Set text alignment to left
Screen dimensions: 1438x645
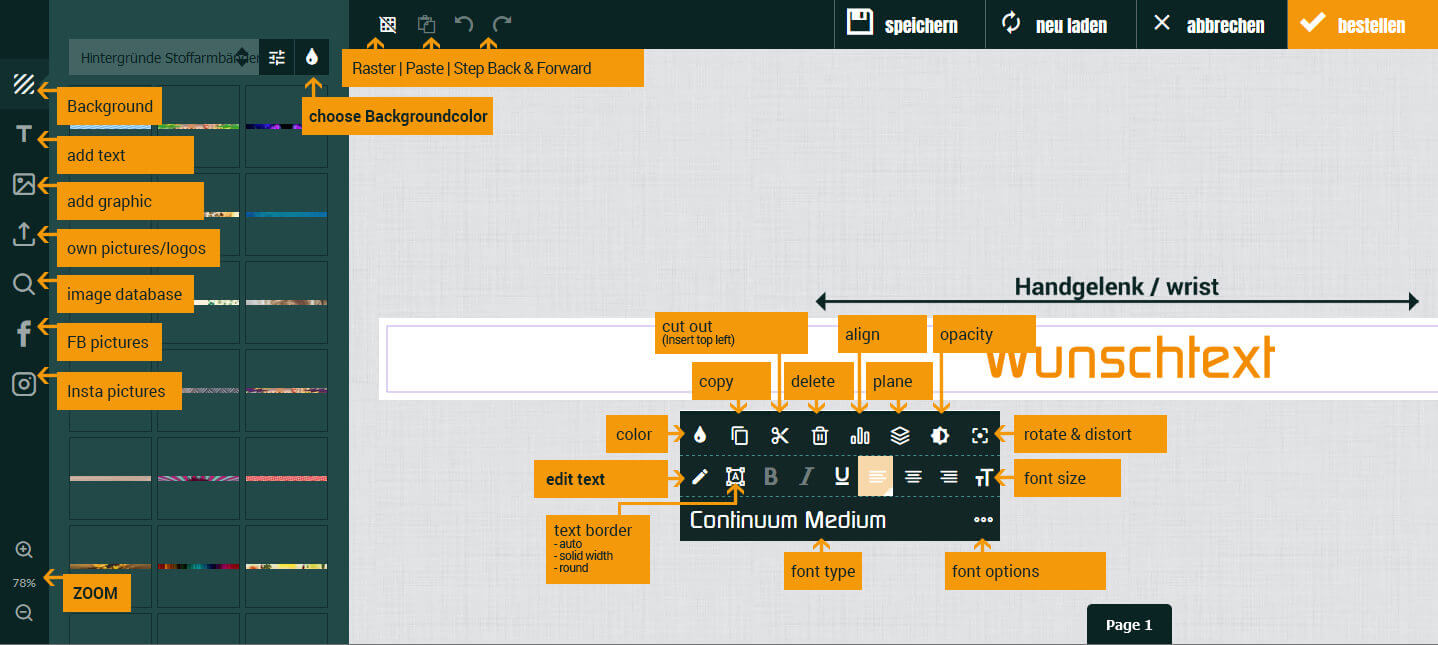(x=876, y=477)
